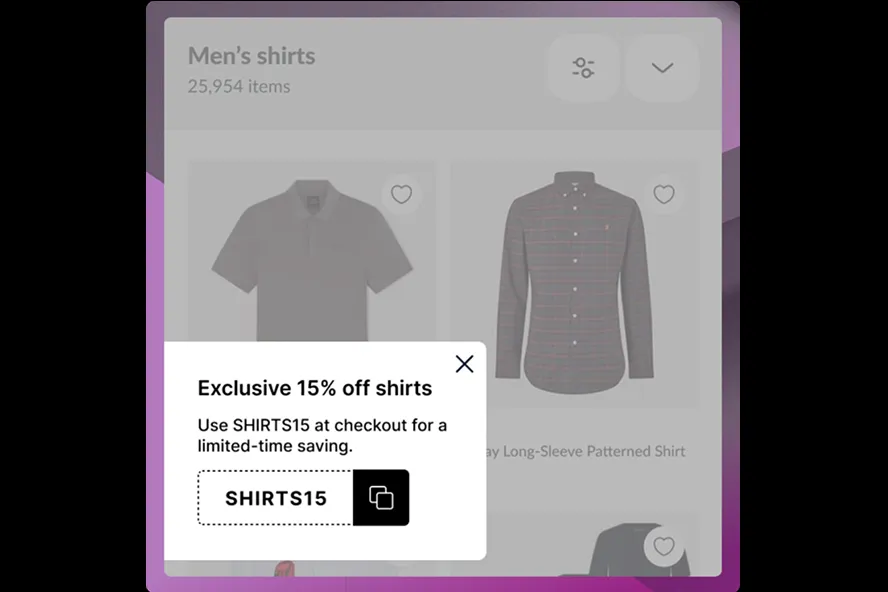The height and width of the screenshot is (592, 888).
Task: Expand the sort chevron dropdown
Action: tap(661, 68)
